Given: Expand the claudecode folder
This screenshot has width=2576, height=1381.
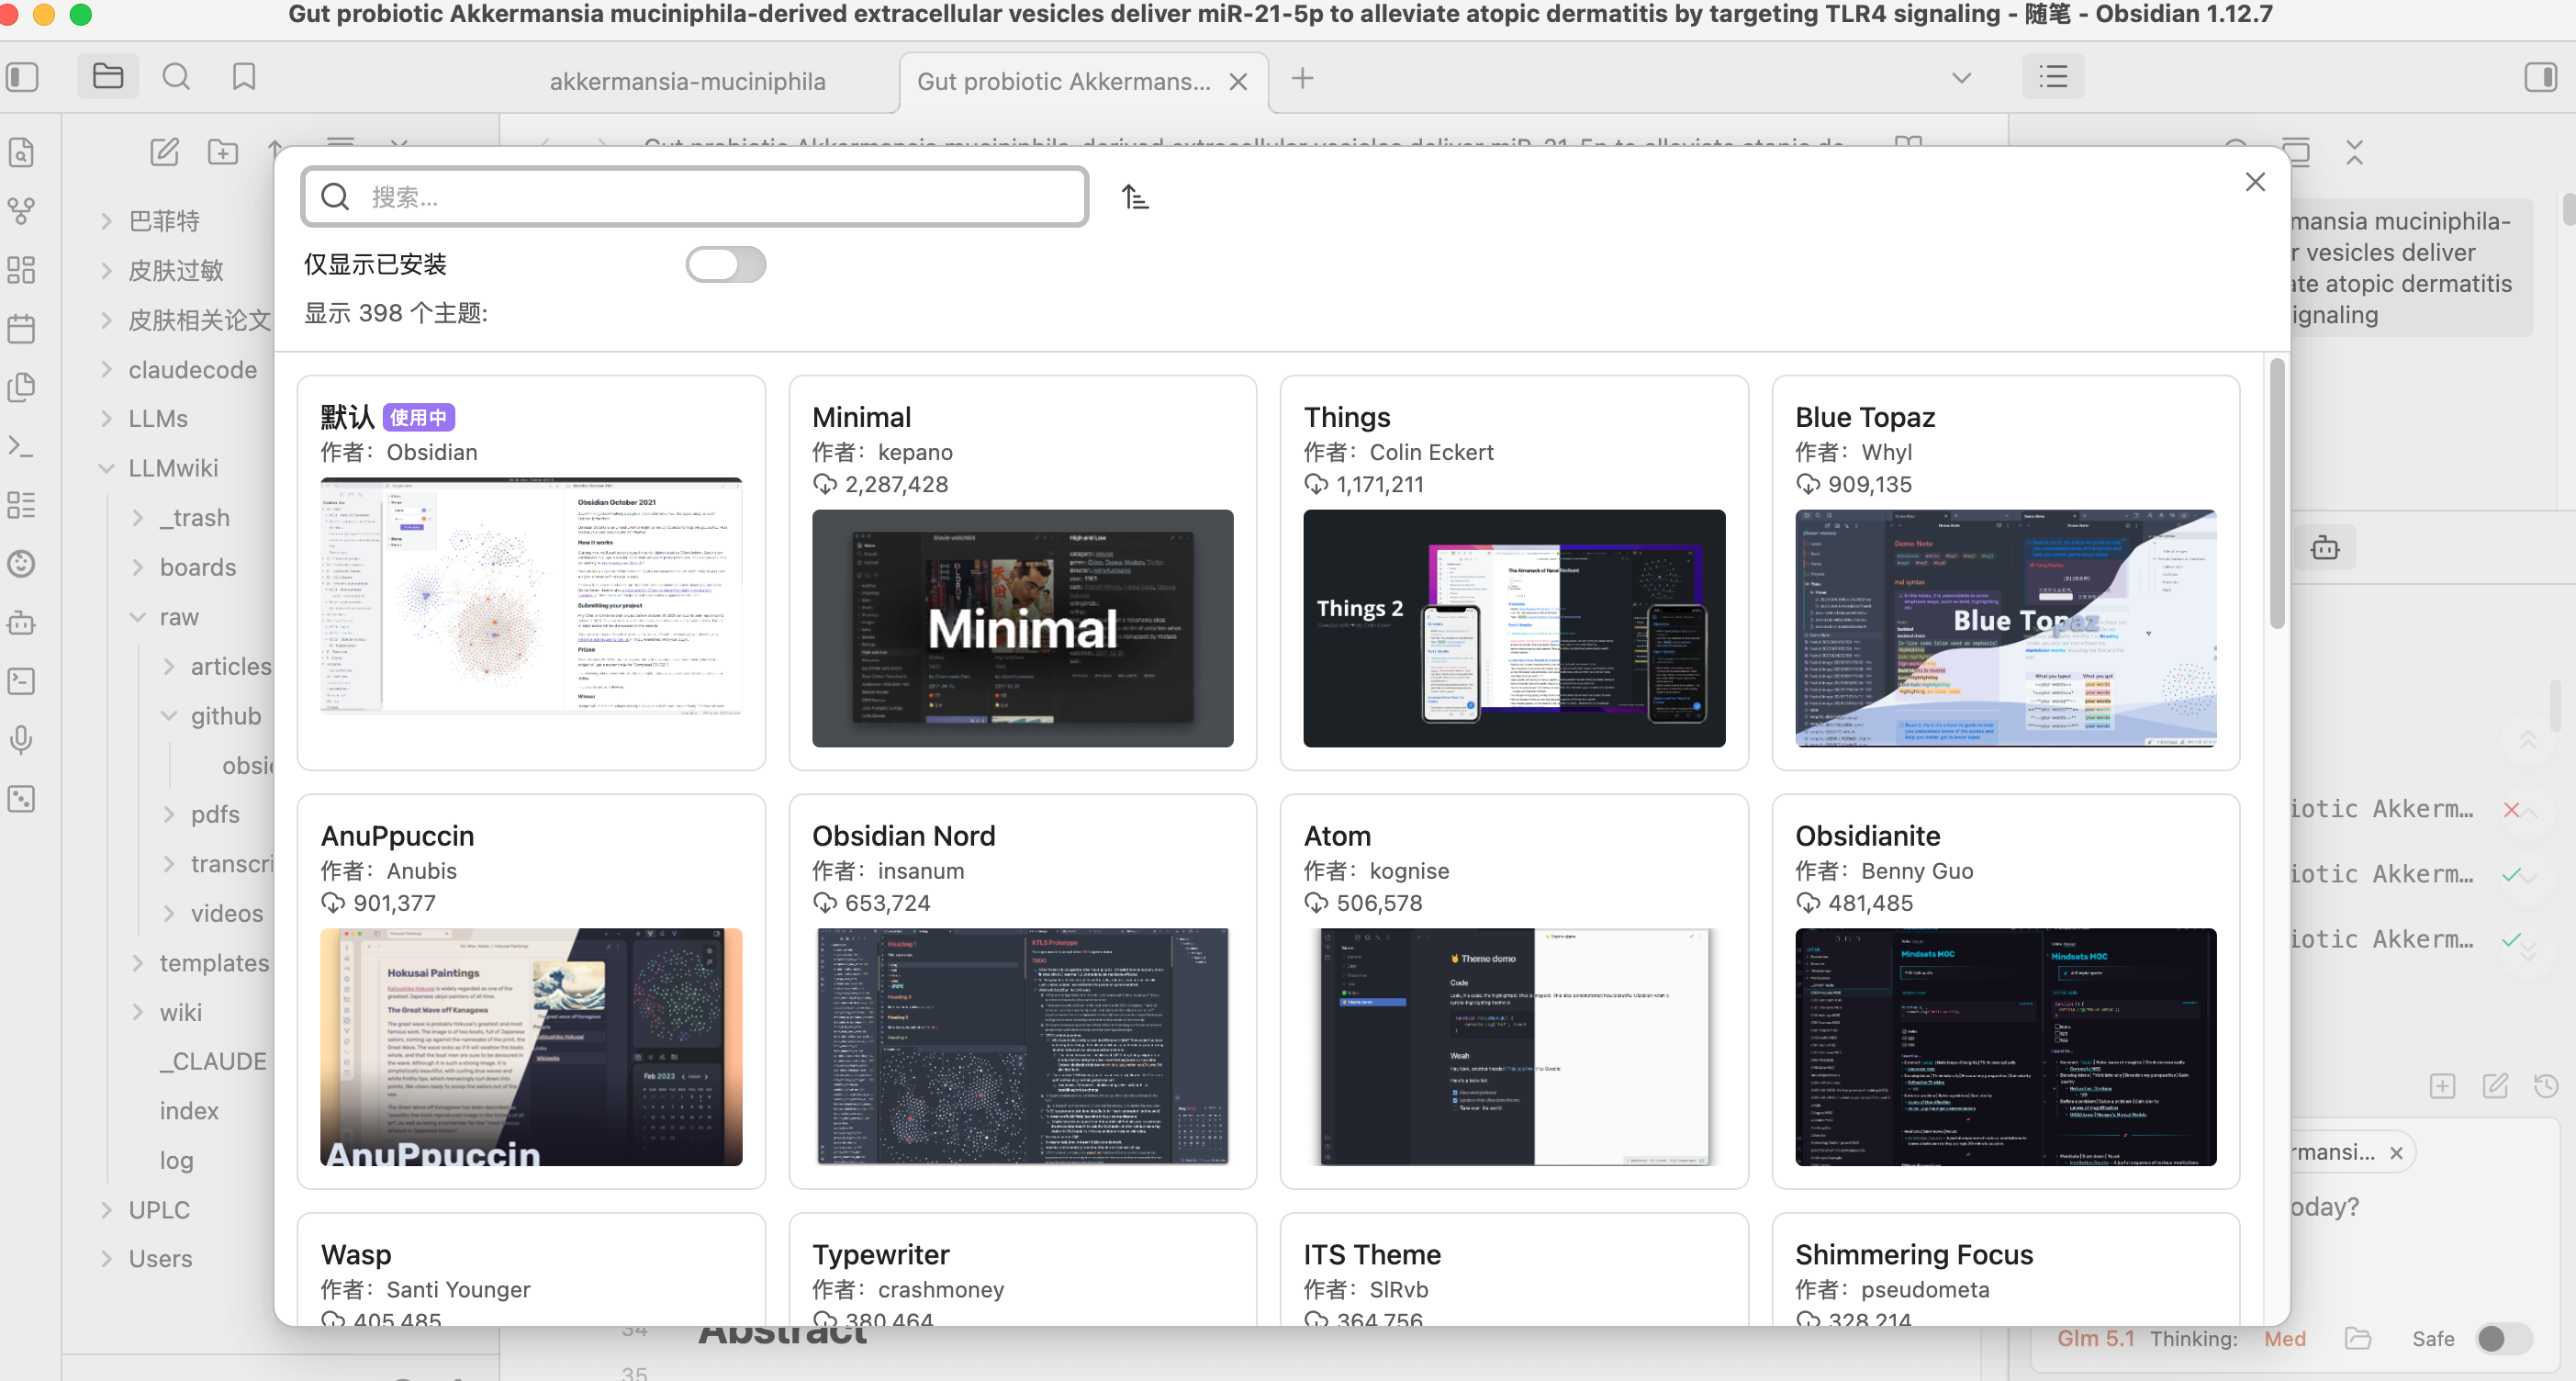Looking at the screenshot, I should click(106, 369).
